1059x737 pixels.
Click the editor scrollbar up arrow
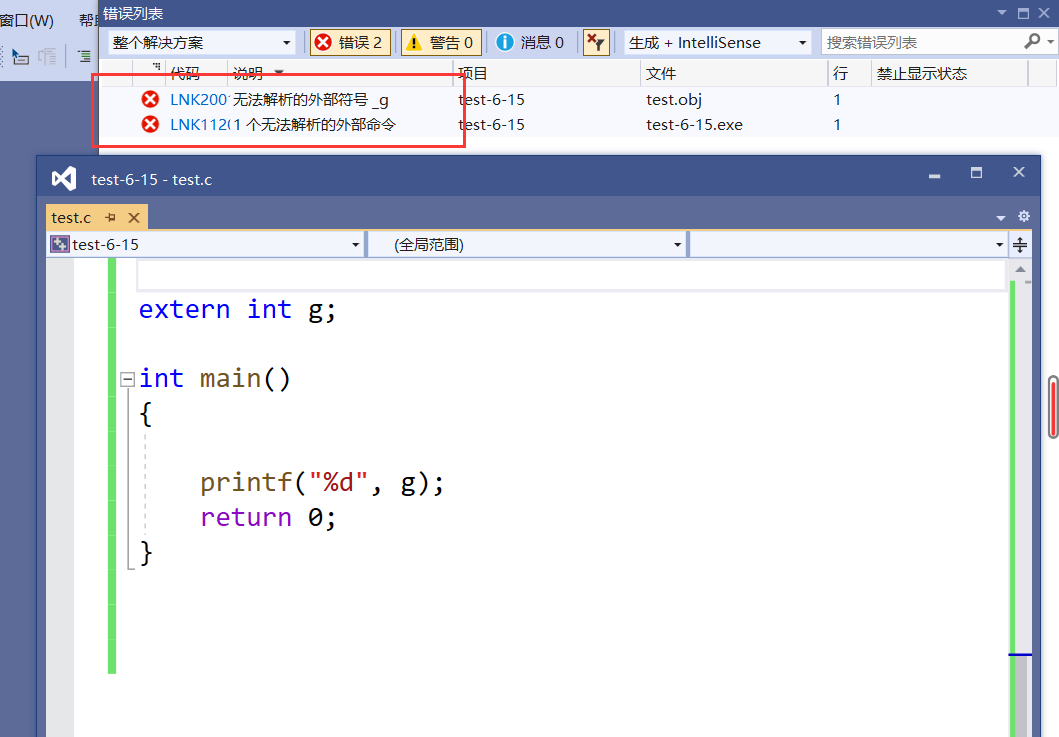pyautogui.click(x=1021, y=270)
